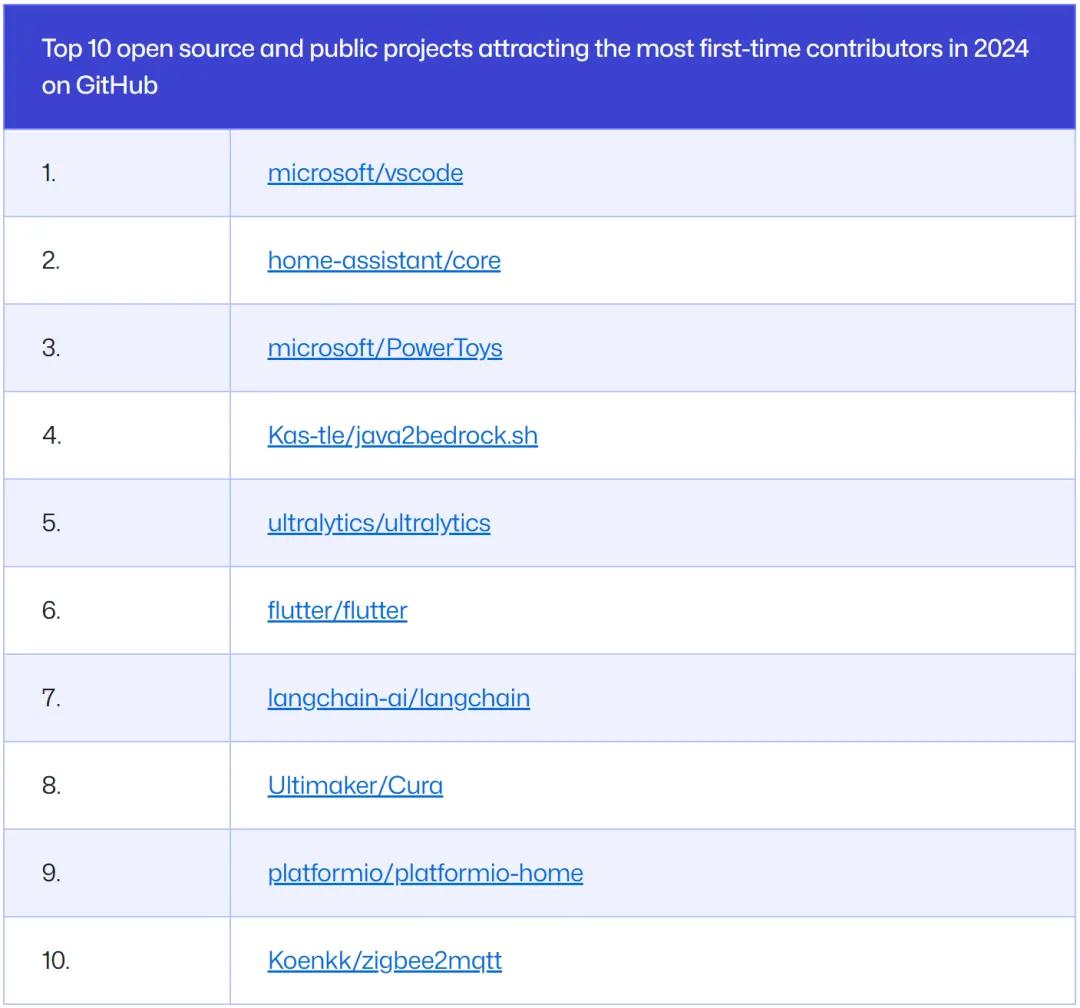This screenshot has width=1080, height=1008.
Task: Open the platformio/platformio-home link
Action: point(425,873)
